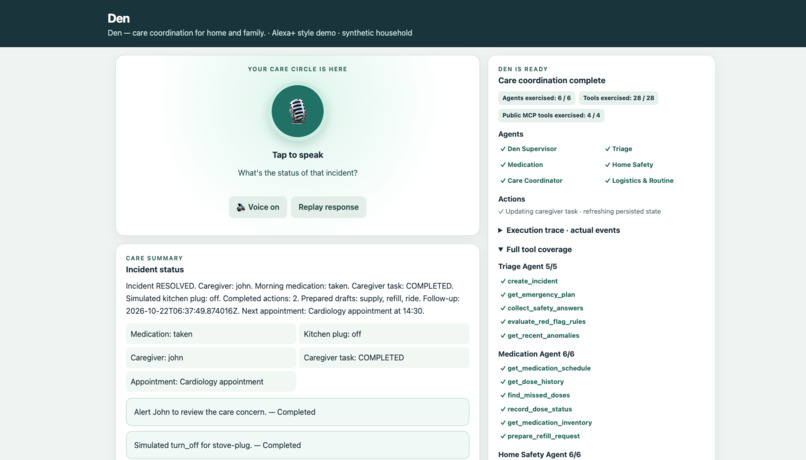This screenshot has height=460, width=806.
Task: Tap the microphone to speak
Action: pyautogui.click(x=298, y=111)
